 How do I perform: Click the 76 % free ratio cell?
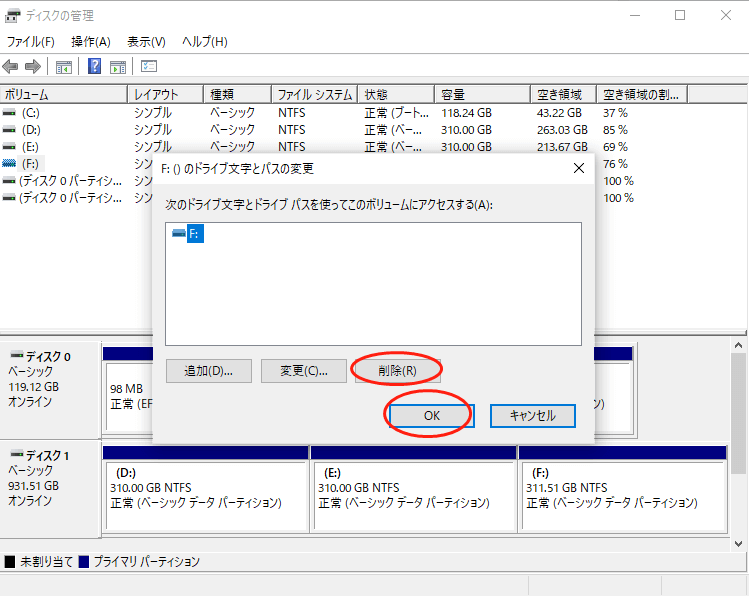point(615,164)
